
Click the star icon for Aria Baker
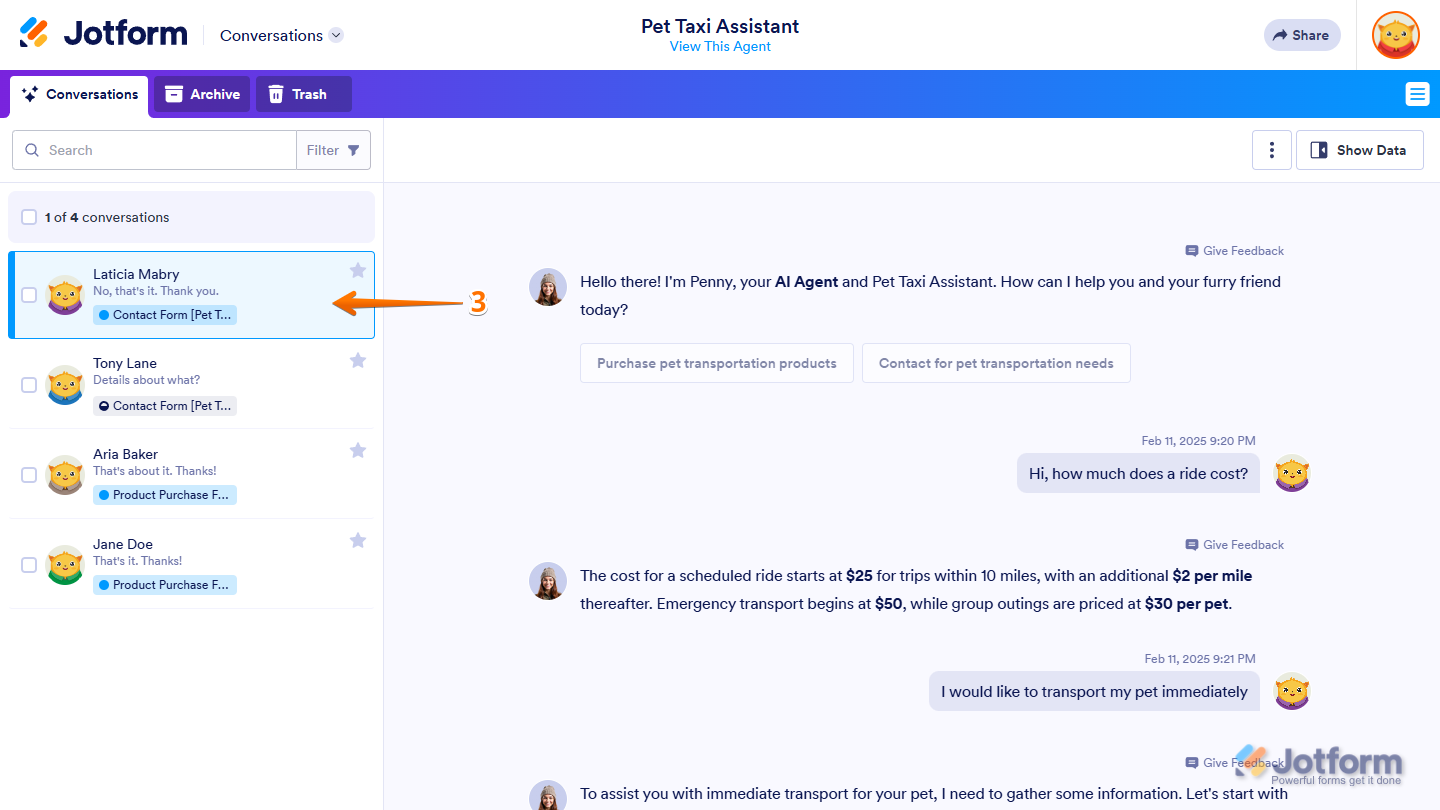(x=358, y=450)
